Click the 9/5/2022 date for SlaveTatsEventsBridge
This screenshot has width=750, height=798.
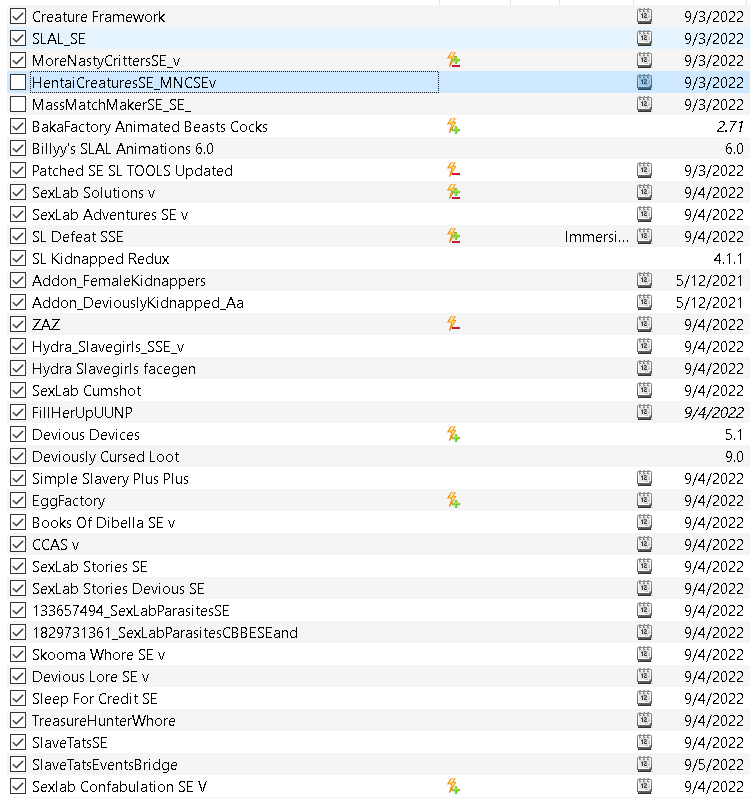click(x=714, y=764)
